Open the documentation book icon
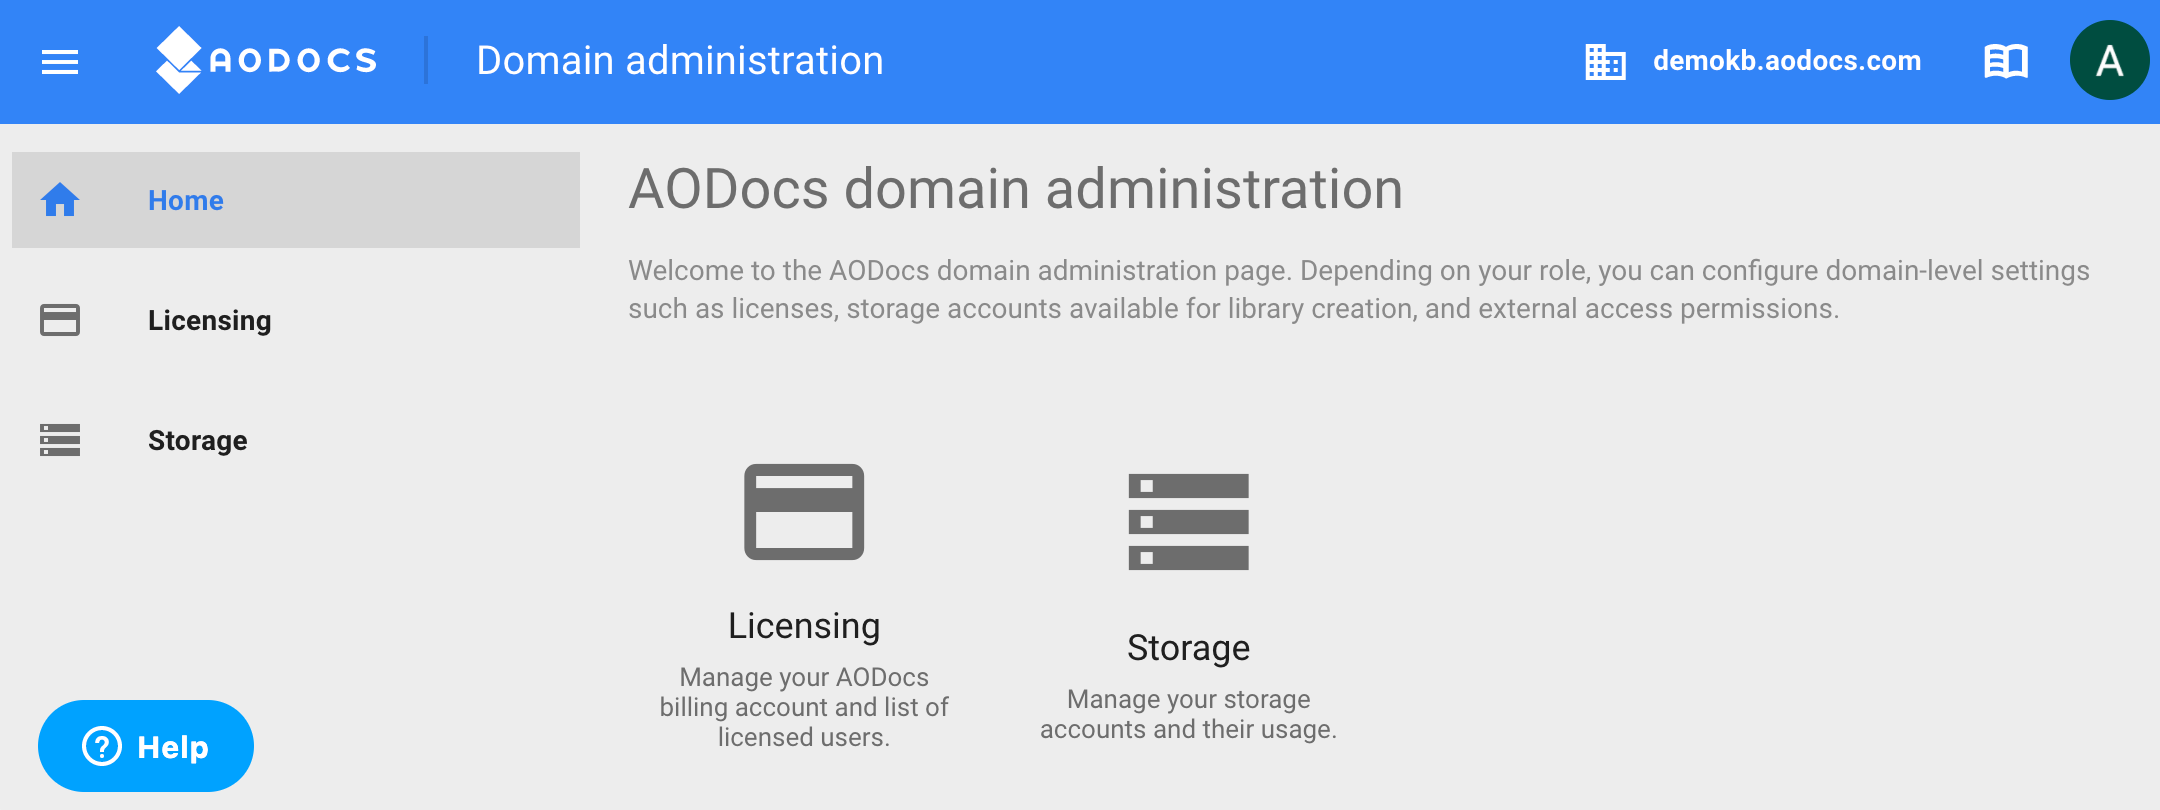The width and height of the screenshot is (2160, 810). pos(2006,61)
